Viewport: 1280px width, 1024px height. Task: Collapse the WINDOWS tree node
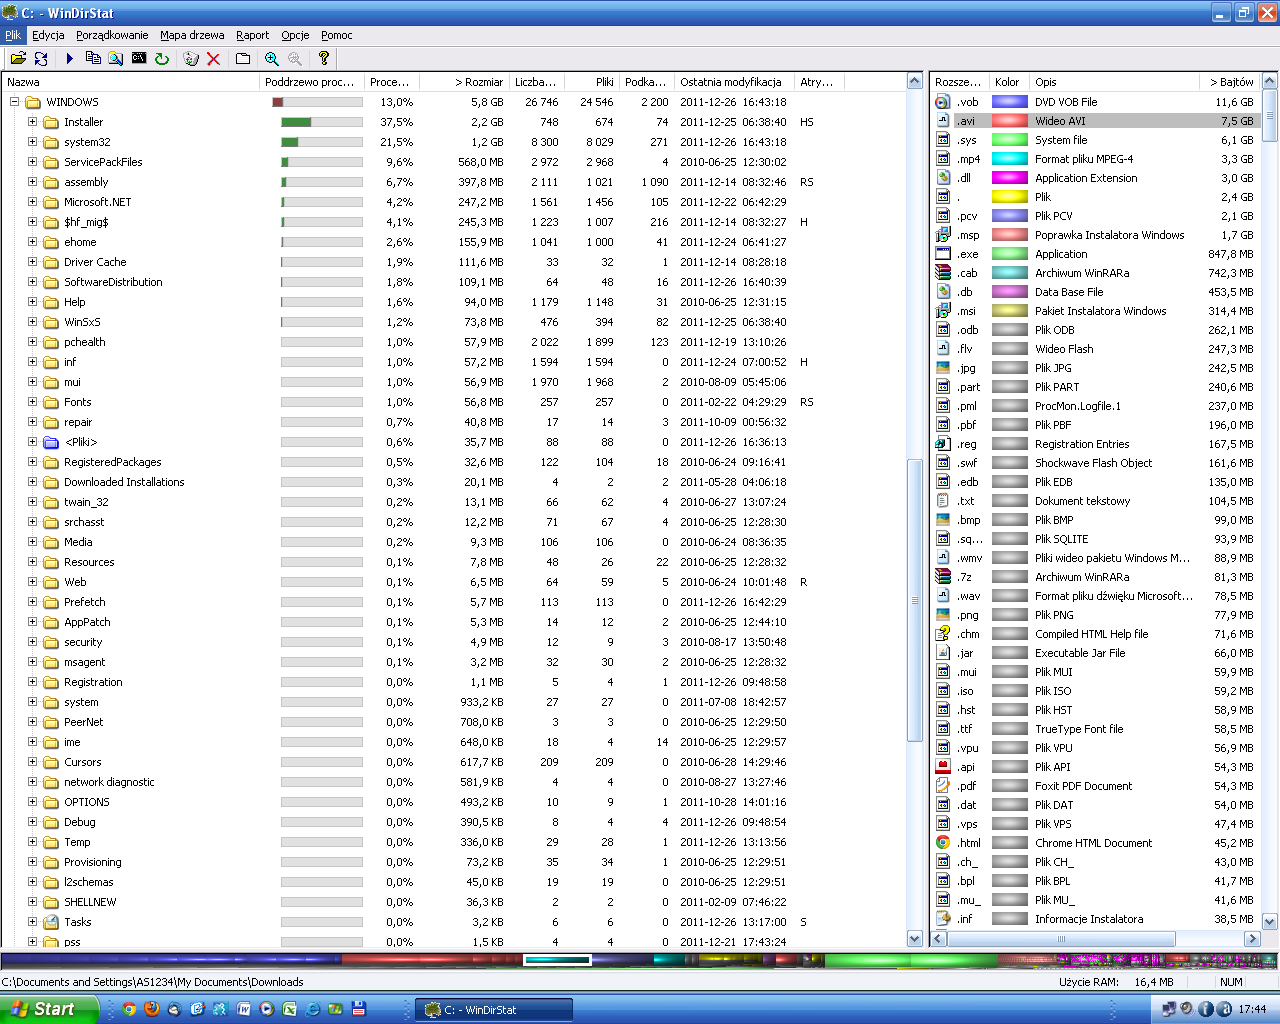pos(15,102)
